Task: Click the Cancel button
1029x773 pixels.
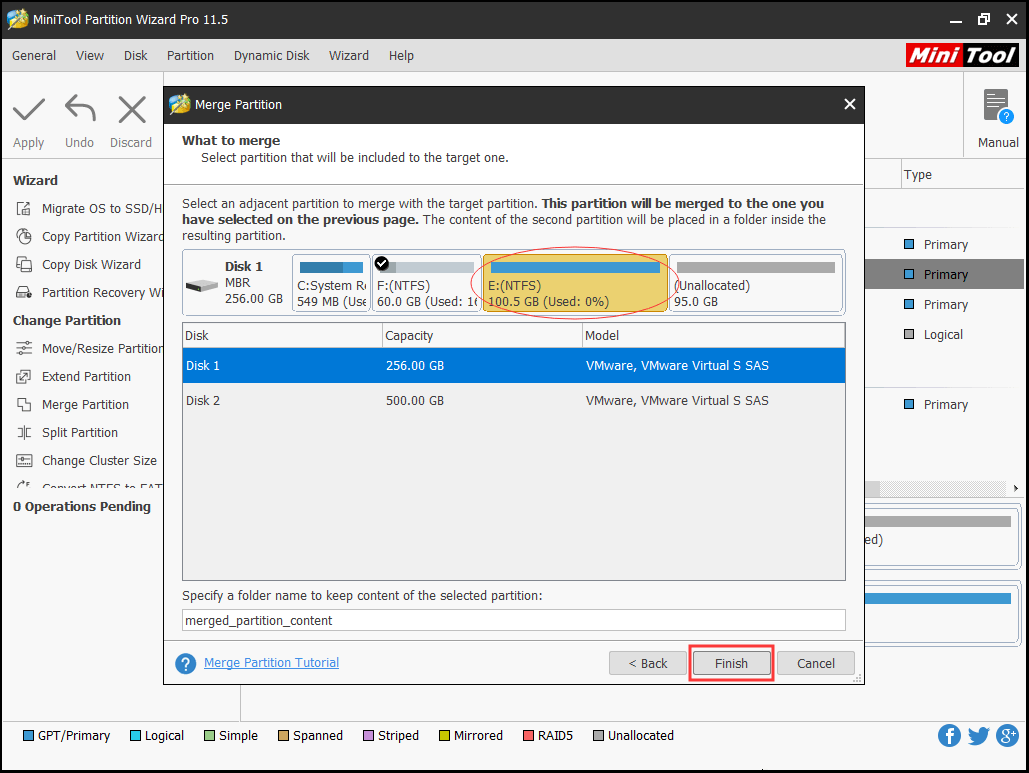Action: [x=816, y=663]
